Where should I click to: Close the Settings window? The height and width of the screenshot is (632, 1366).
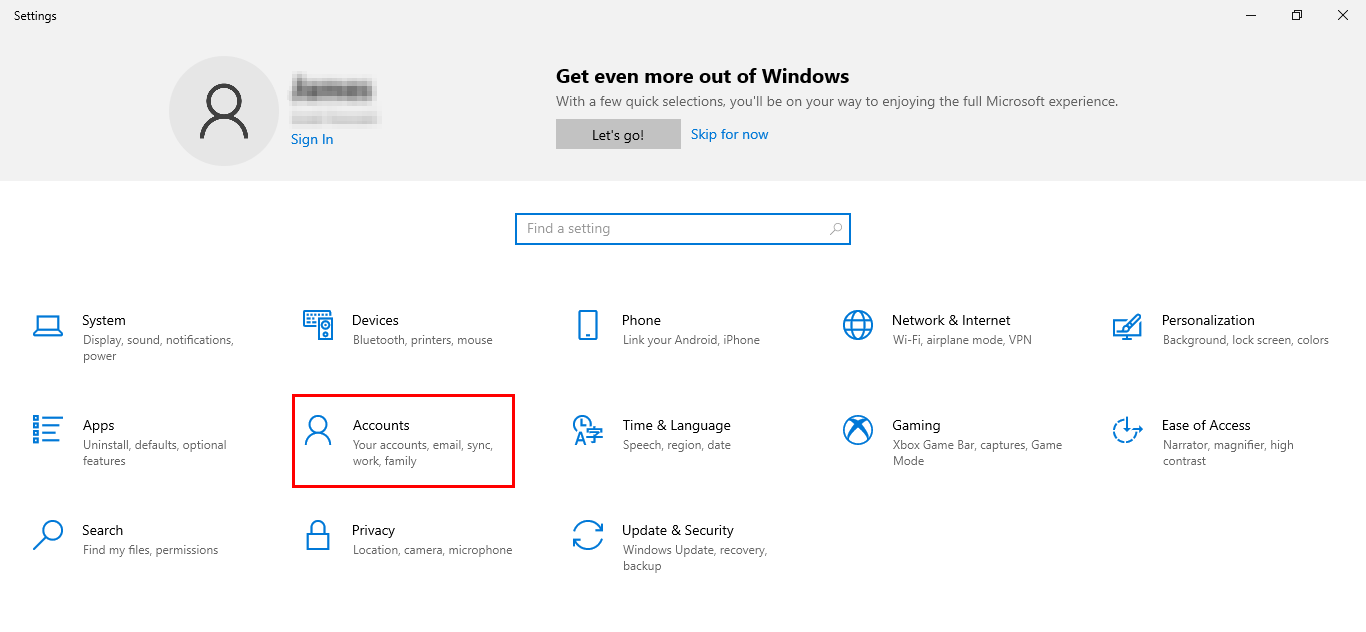click(1343, 15)
